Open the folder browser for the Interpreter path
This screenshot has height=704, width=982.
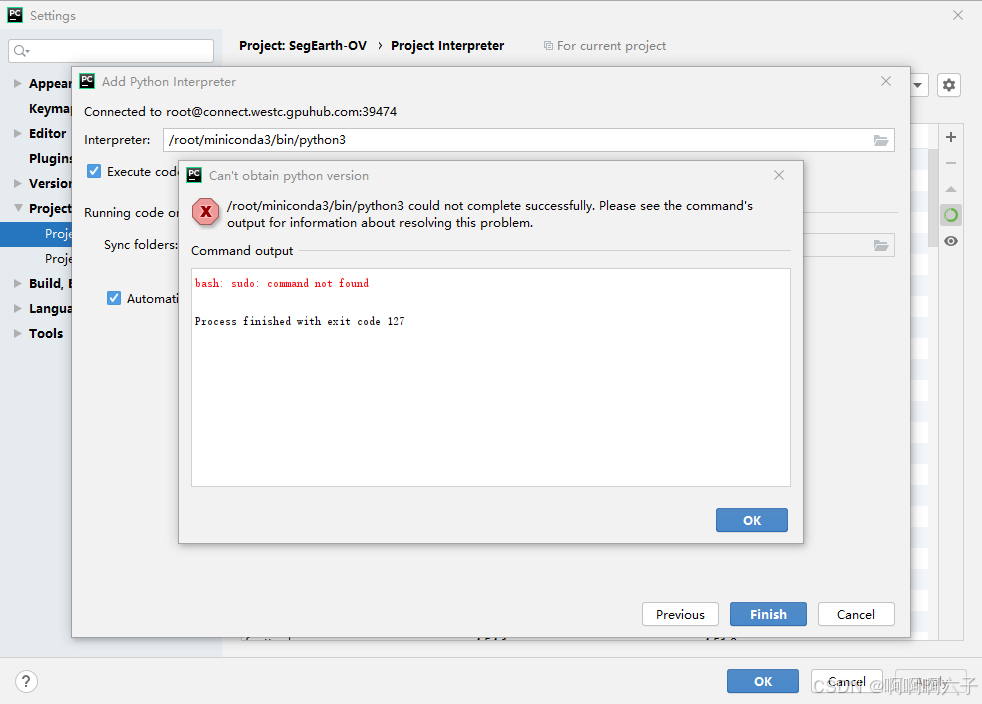[880, 140]
